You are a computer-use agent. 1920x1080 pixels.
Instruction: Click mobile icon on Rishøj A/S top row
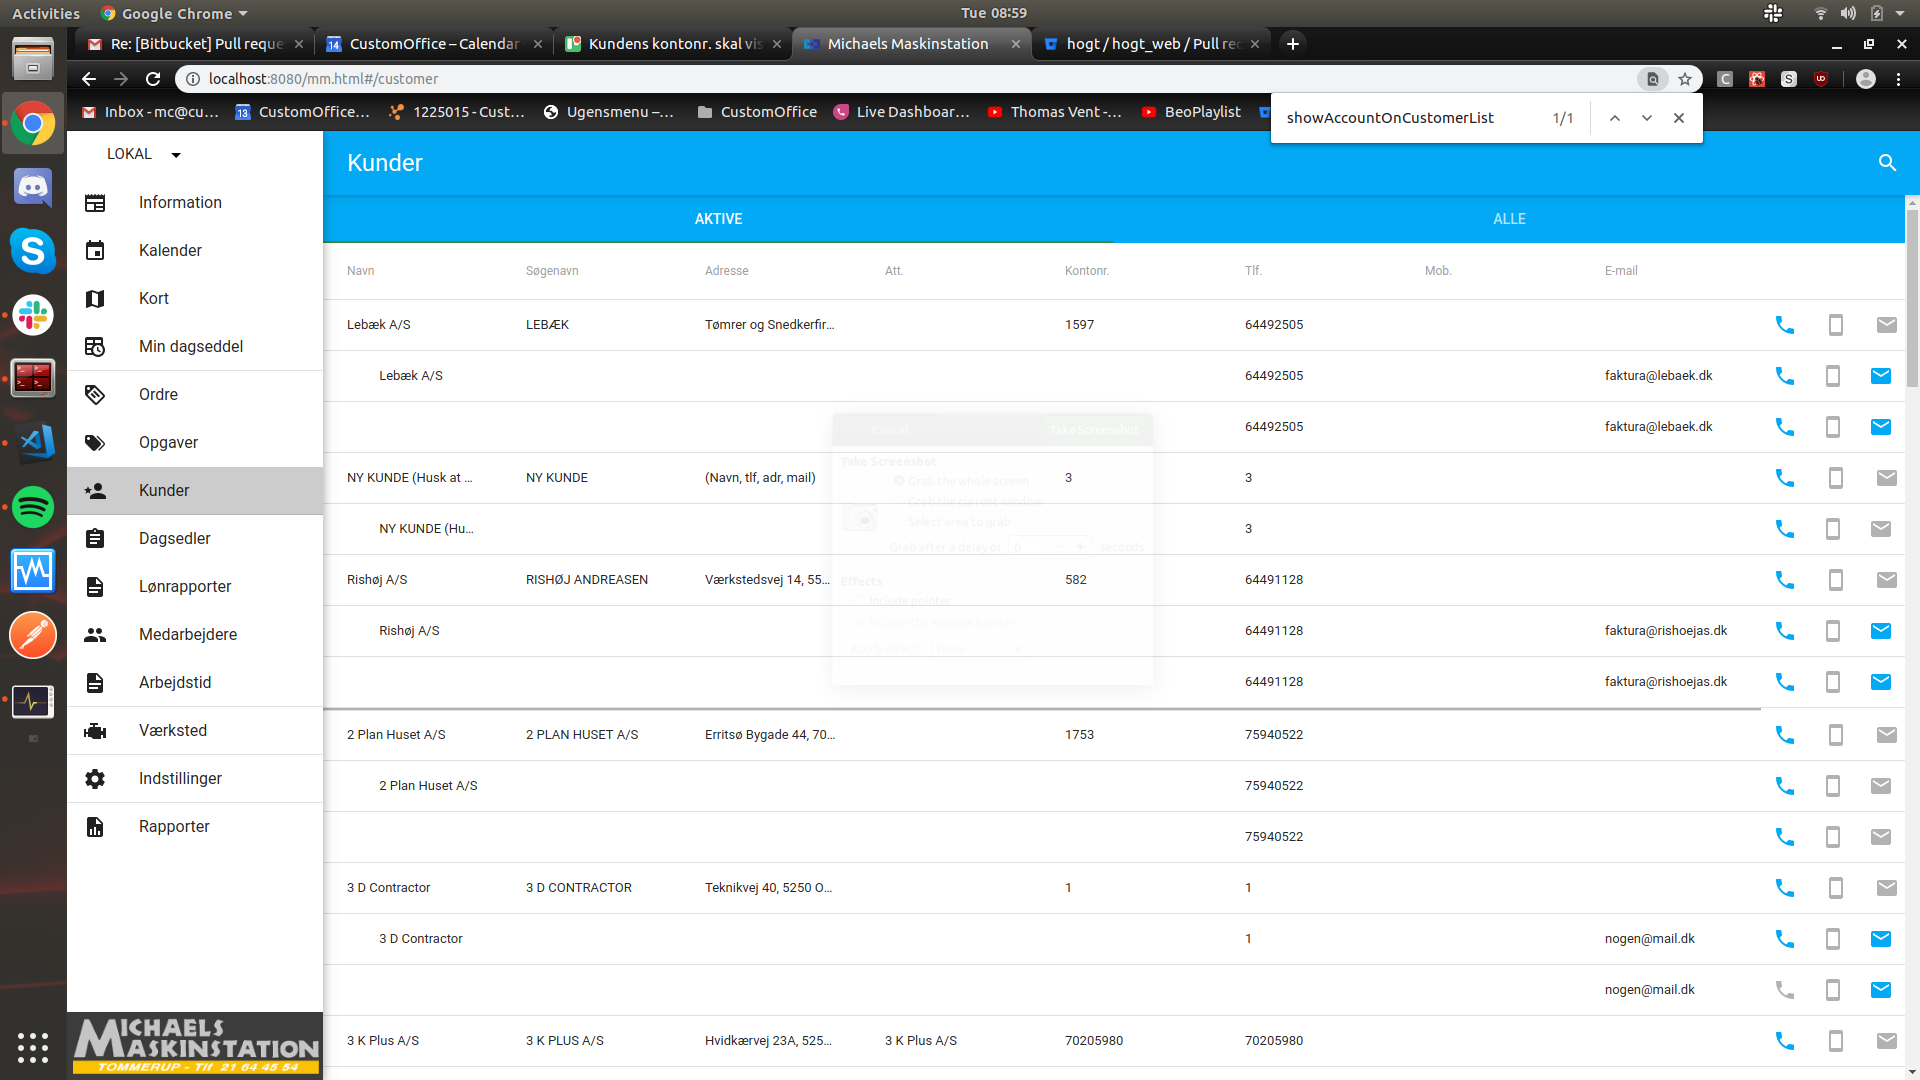click(1835, 580)
